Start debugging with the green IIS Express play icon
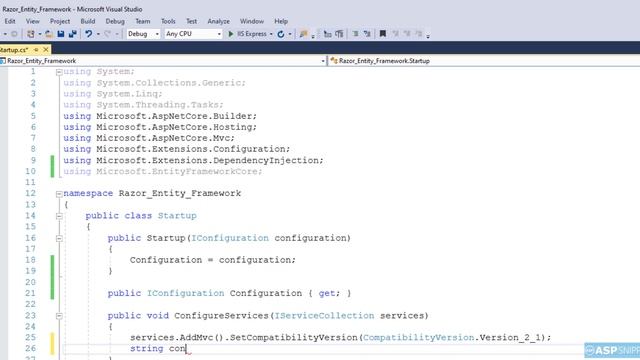The image size is (640, 360). point(231,34)
